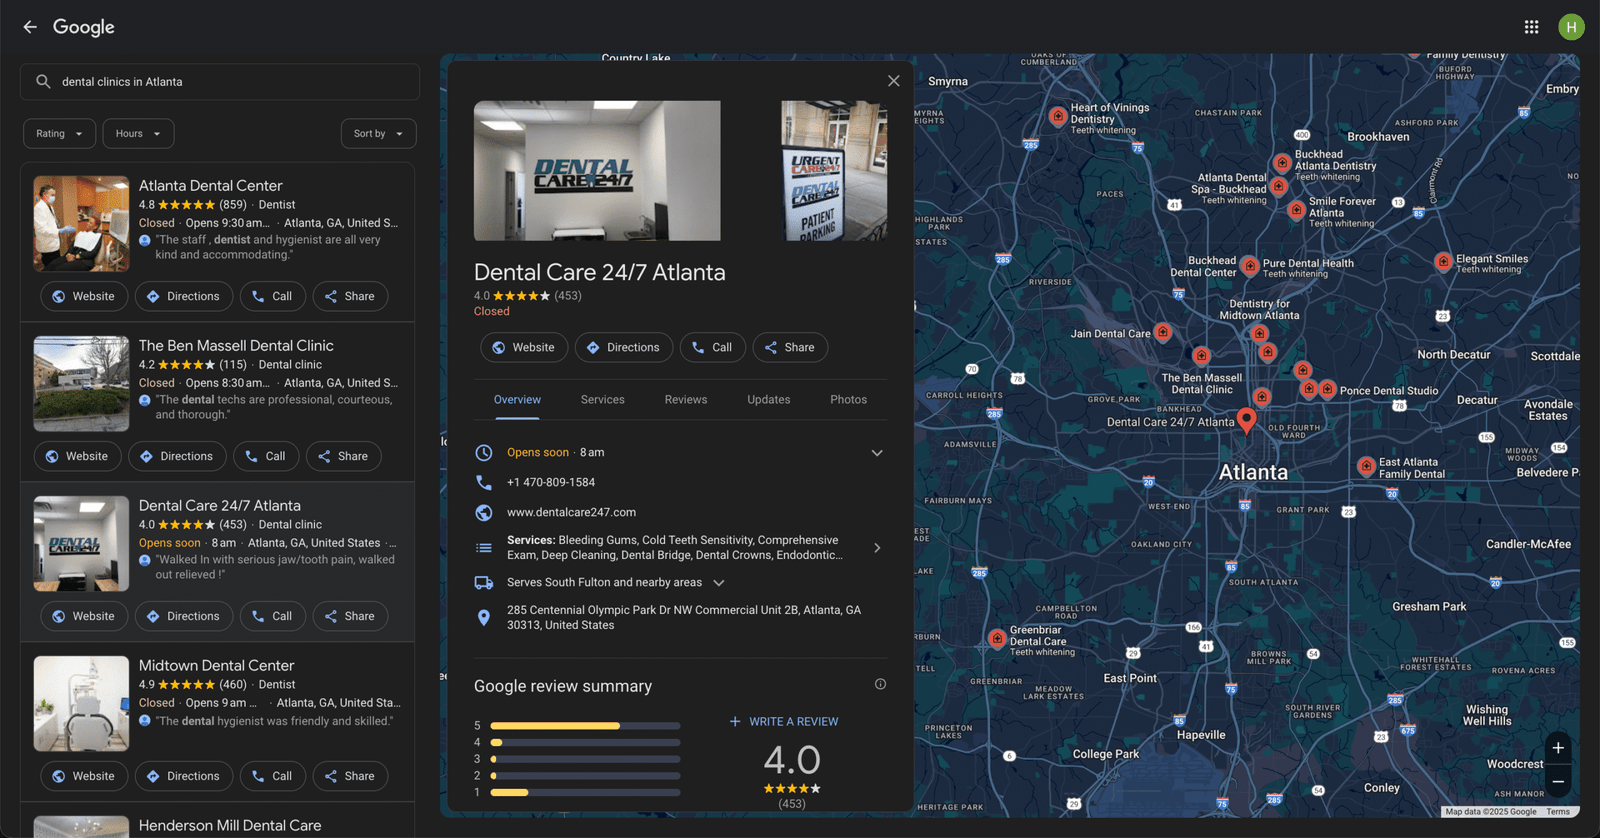Open the Midtown Dental Center listing title
This screenshot has width=1600, height=838.
(x=216, y=665)
